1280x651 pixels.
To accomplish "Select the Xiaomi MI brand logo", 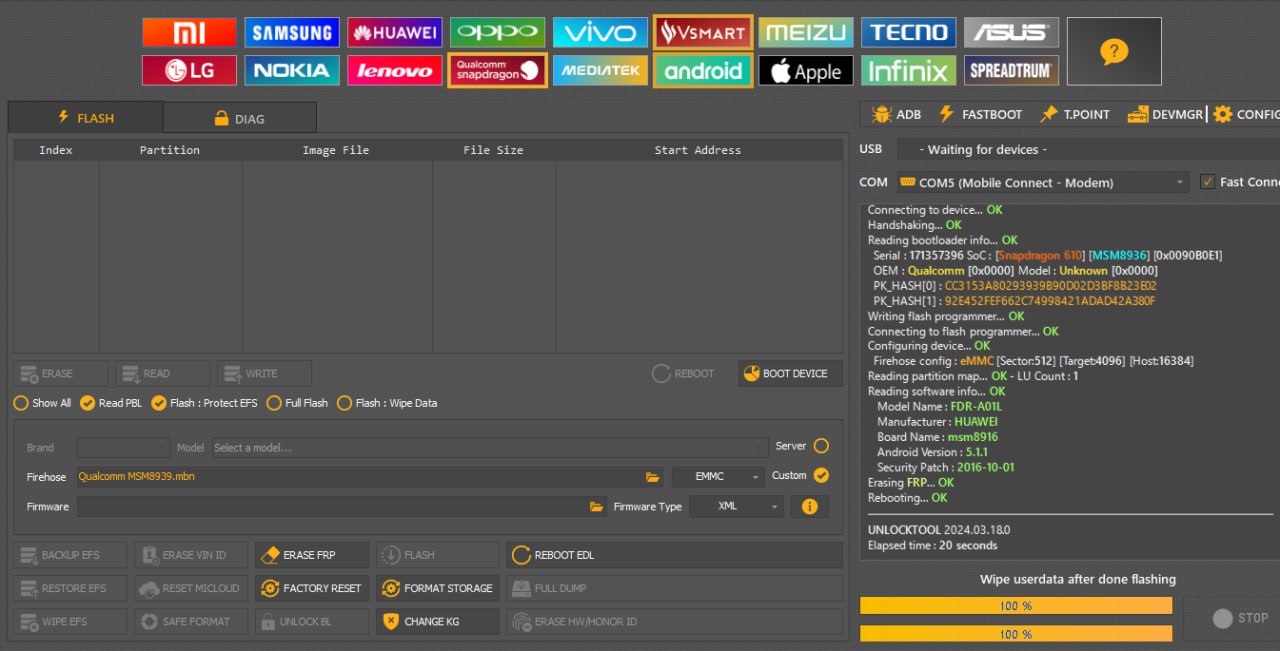I will pyautogui.click(x=189, y=32).
